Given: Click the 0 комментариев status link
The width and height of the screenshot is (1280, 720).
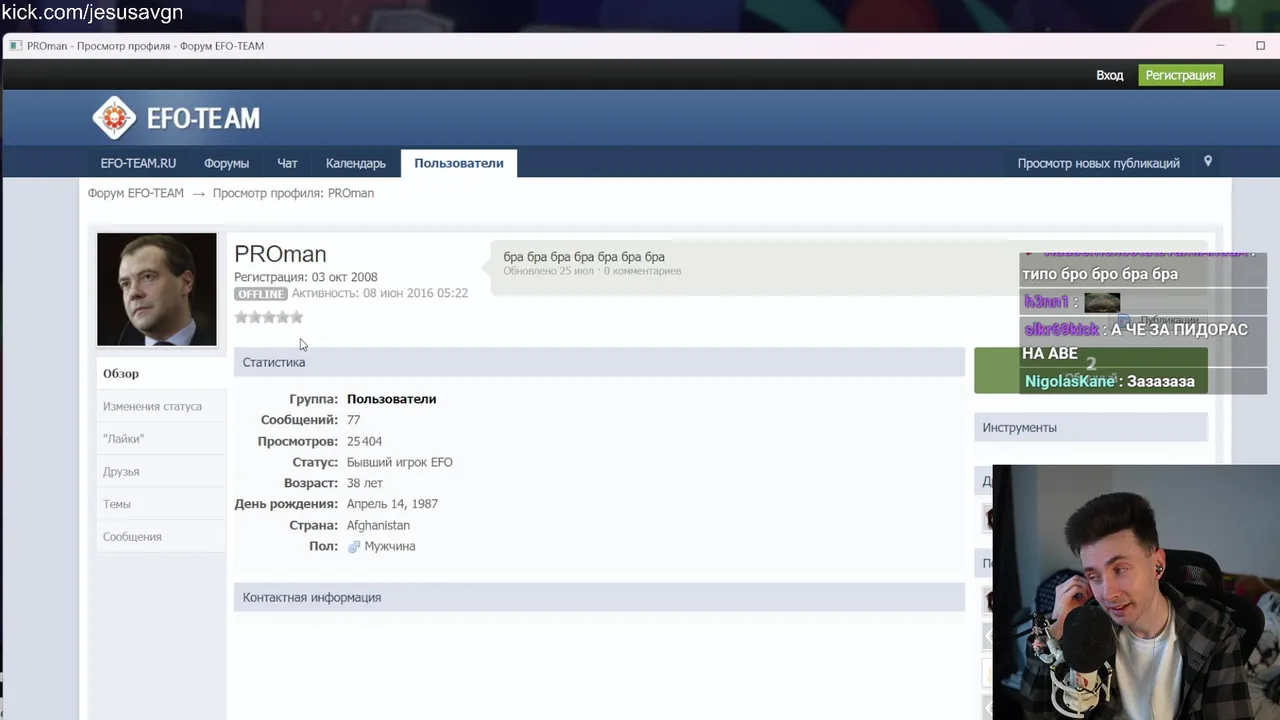Looking at the screenshot, I should (x=642, y=271).
